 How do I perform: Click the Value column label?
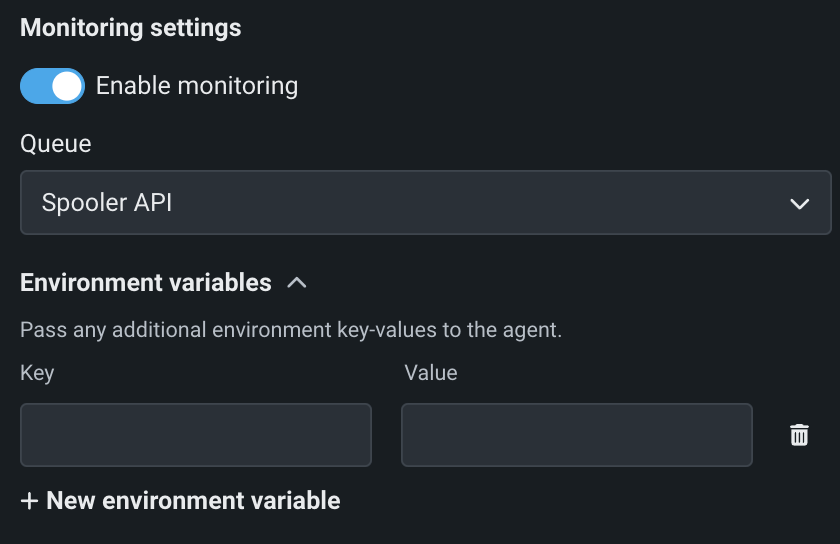pos(431,373)
